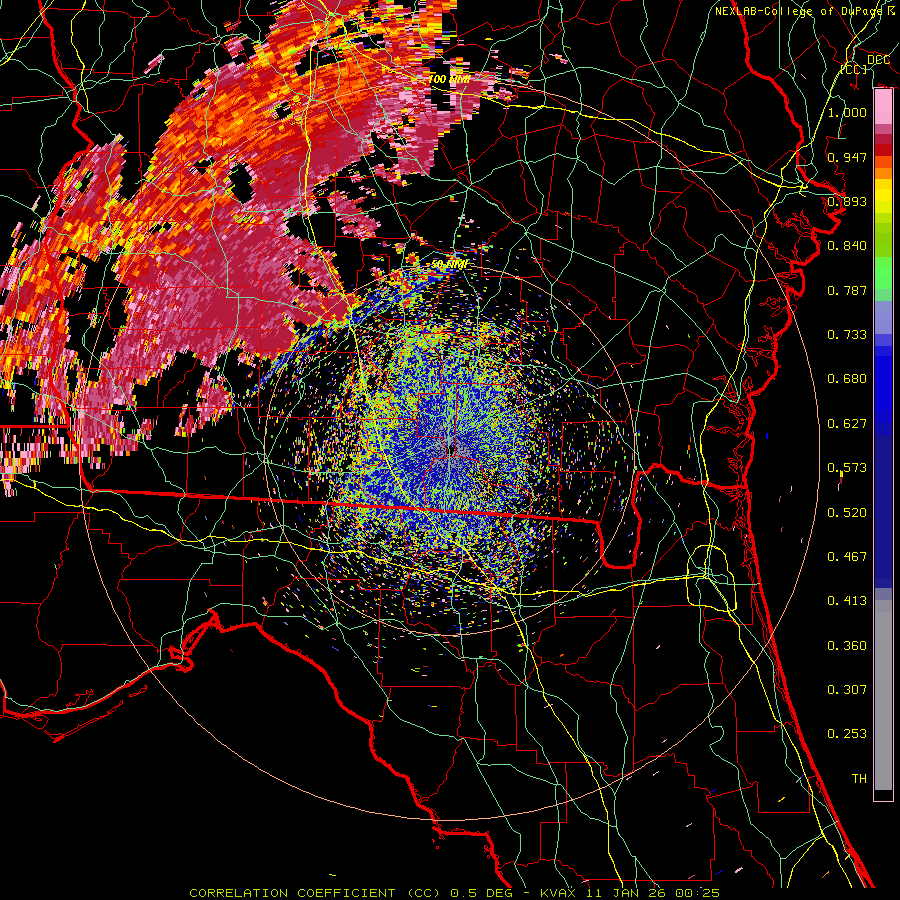Click the 0.947 value on the color legend
The height and width of the screenshot is (900, 900).
(x=847, y=157)
